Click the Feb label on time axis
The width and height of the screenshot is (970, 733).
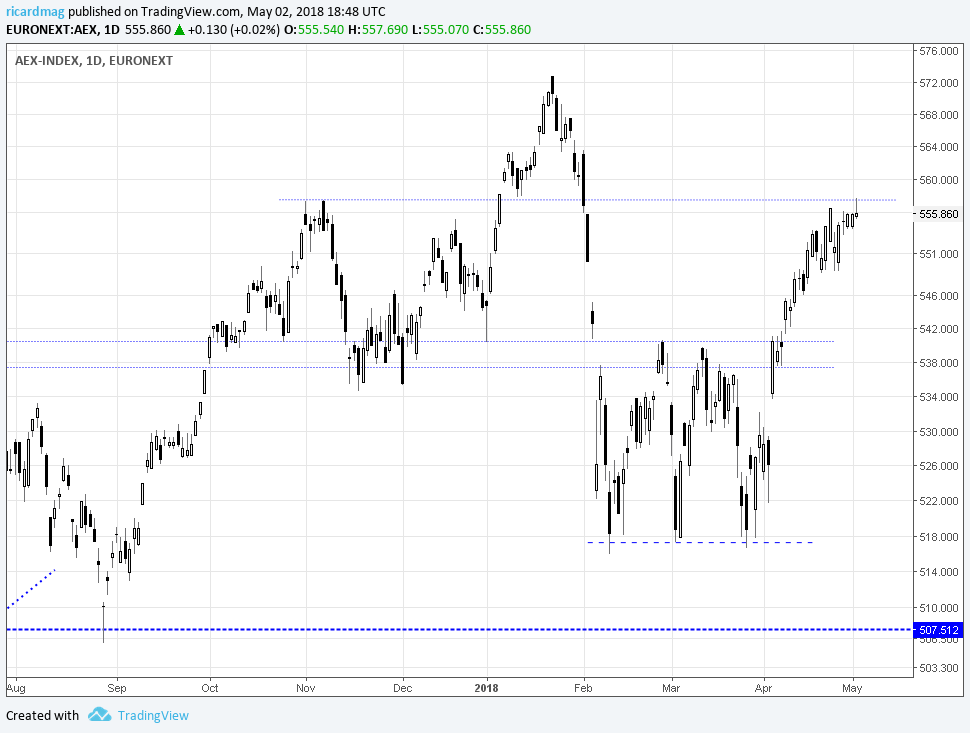pyautogui.click(x=583, y=688)
